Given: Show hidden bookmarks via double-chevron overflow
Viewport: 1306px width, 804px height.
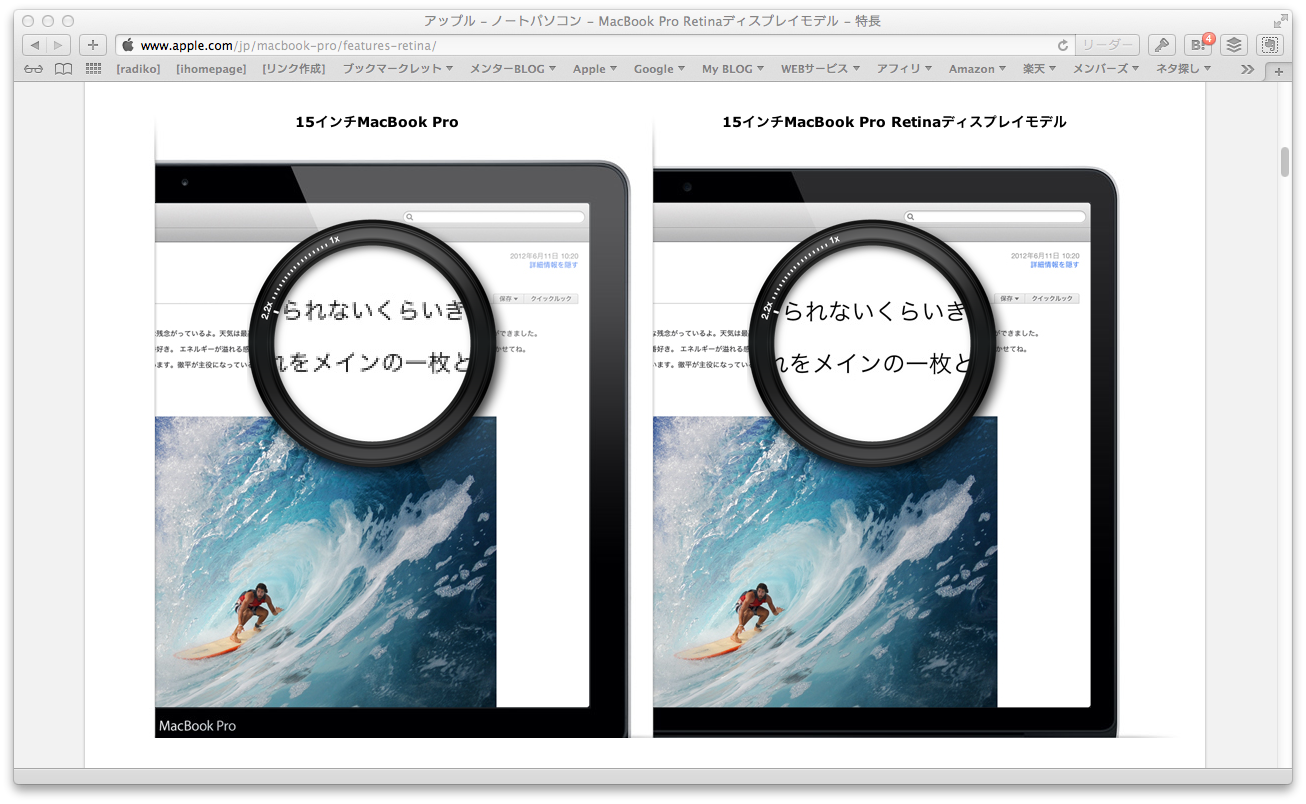Looking at the screenshot, I should (1247, 69).
